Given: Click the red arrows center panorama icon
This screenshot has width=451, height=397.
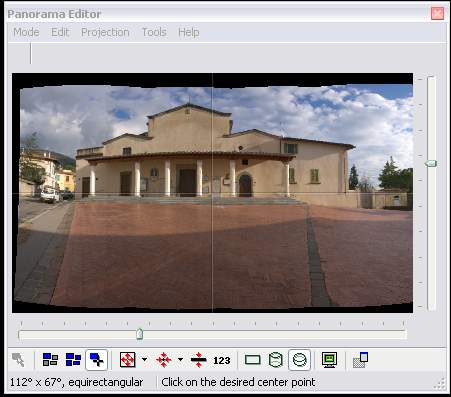Looking at the screenshot, I should click(x=164, y=360).
